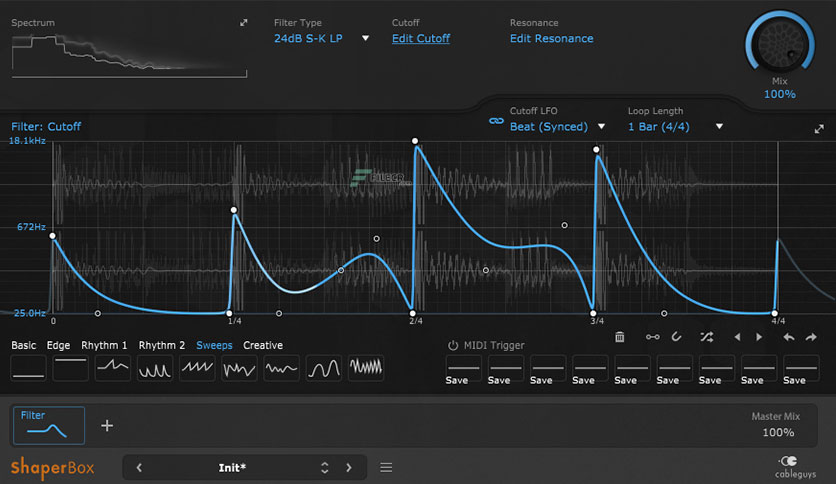Open the Cutoff LFO Beat (Synced) dropdown
836x484 pixels.
click(558, 127)
